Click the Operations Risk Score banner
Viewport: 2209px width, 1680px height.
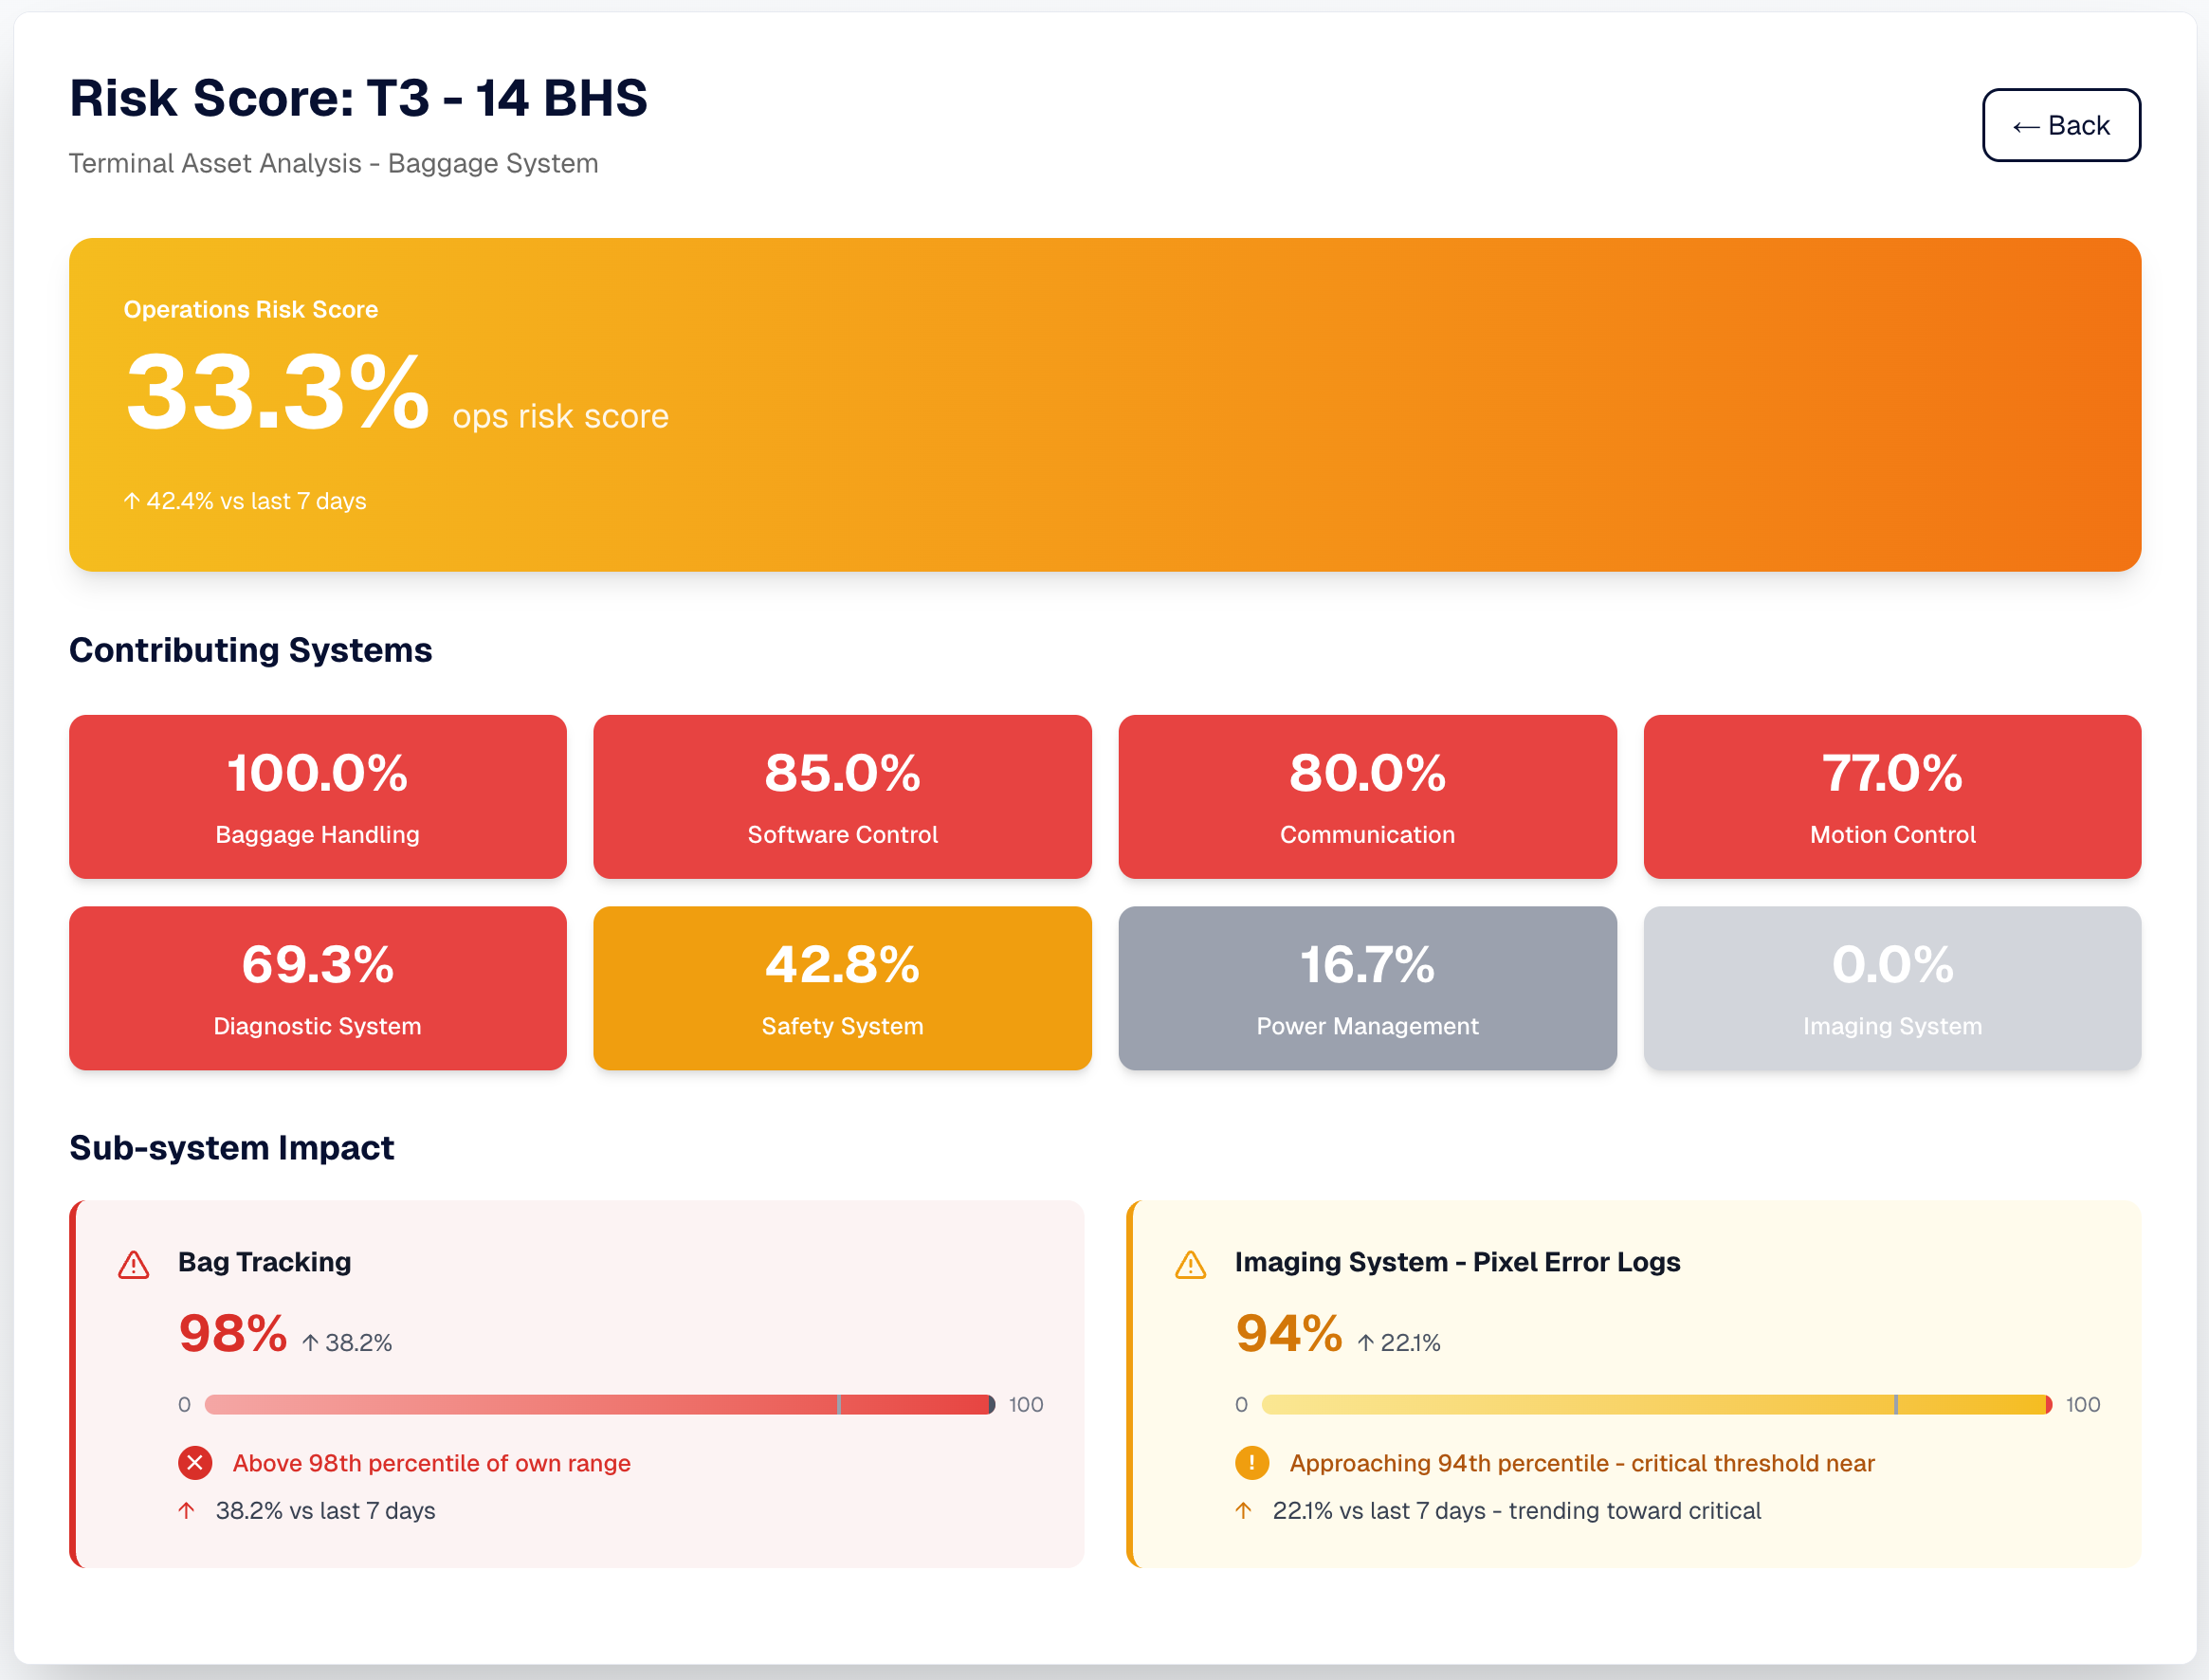click(x=1104, y=405)
